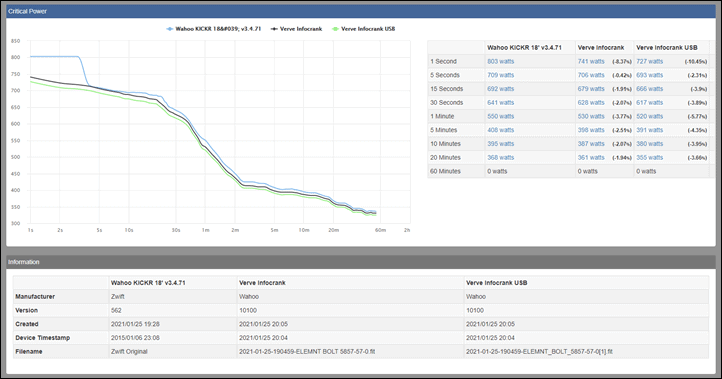Open 693 watts link in 5 Seconds row
This screenshot has width=722, height=379.
coord(650,75)
